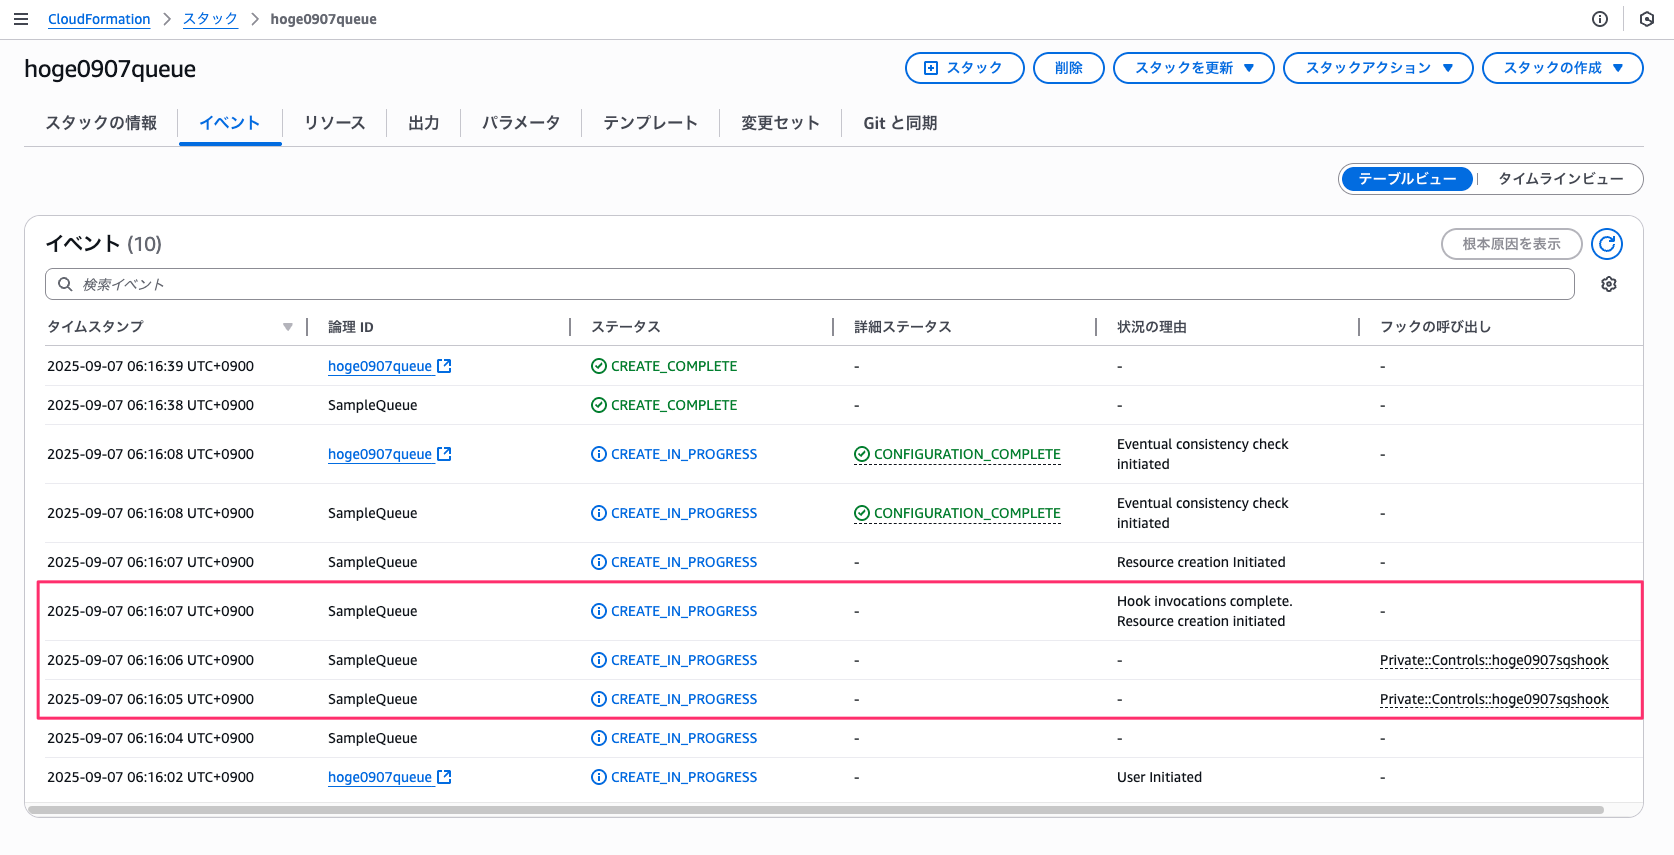Click the info icon of the 06:16:02 CREATE_IN_PROGRESS
This screenshot has width=1674, height=855.
tap(599, 777)
